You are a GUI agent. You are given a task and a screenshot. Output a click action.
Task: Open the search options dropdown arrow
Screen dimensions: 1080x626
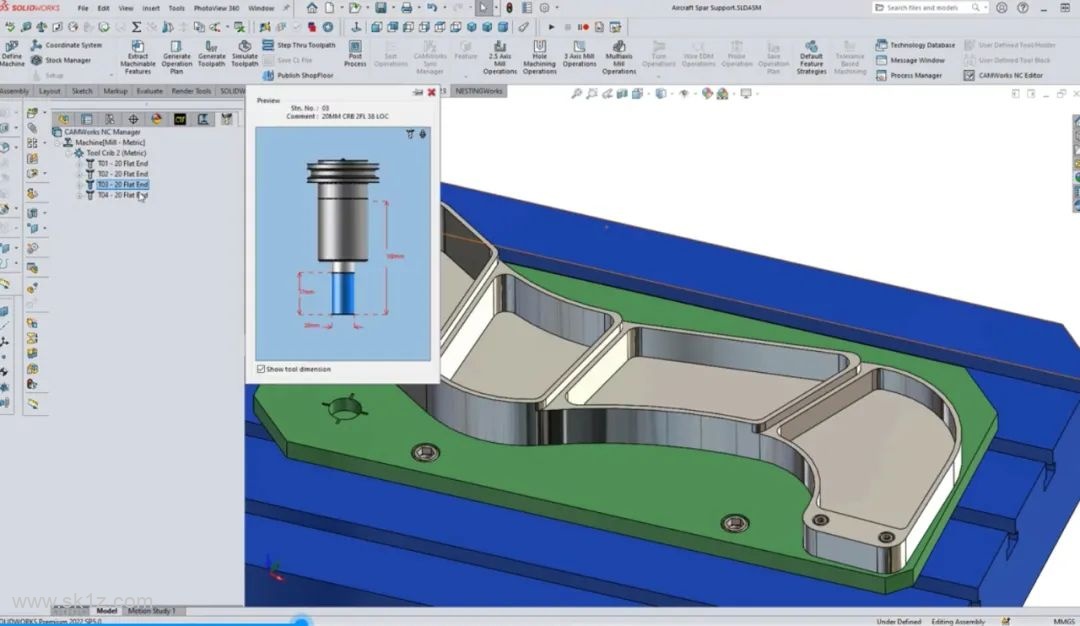(x=986, y=8)
